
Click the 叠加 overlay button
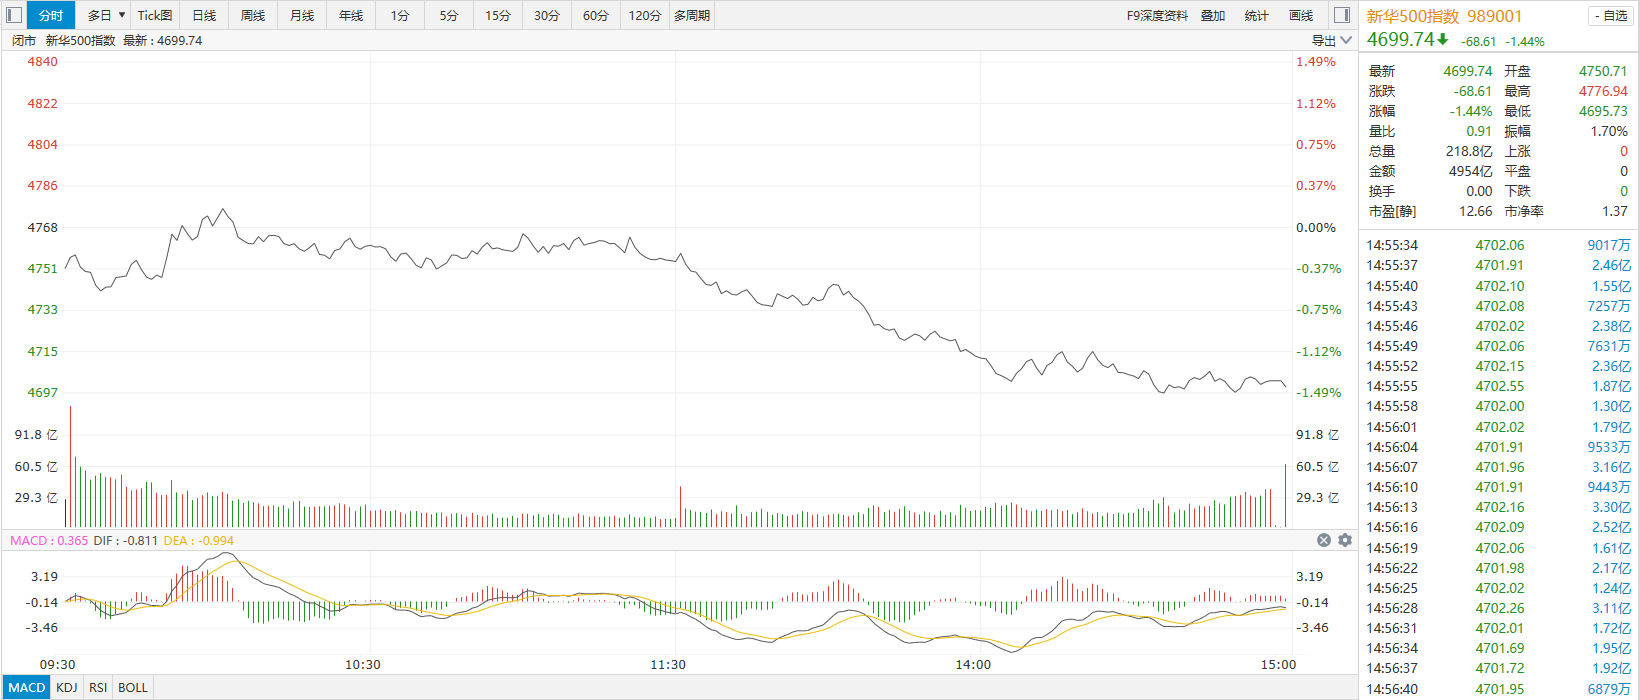click(1213, 15)
